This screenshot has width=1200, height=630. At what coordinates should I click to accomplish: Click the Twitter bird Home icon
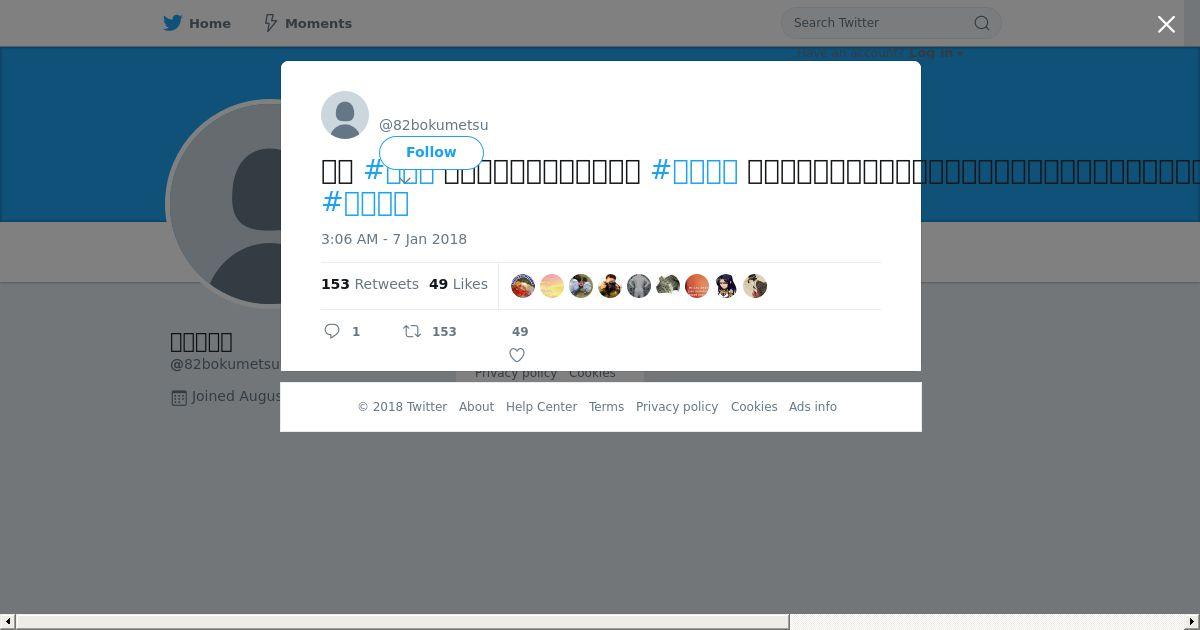tap(173, 23)
